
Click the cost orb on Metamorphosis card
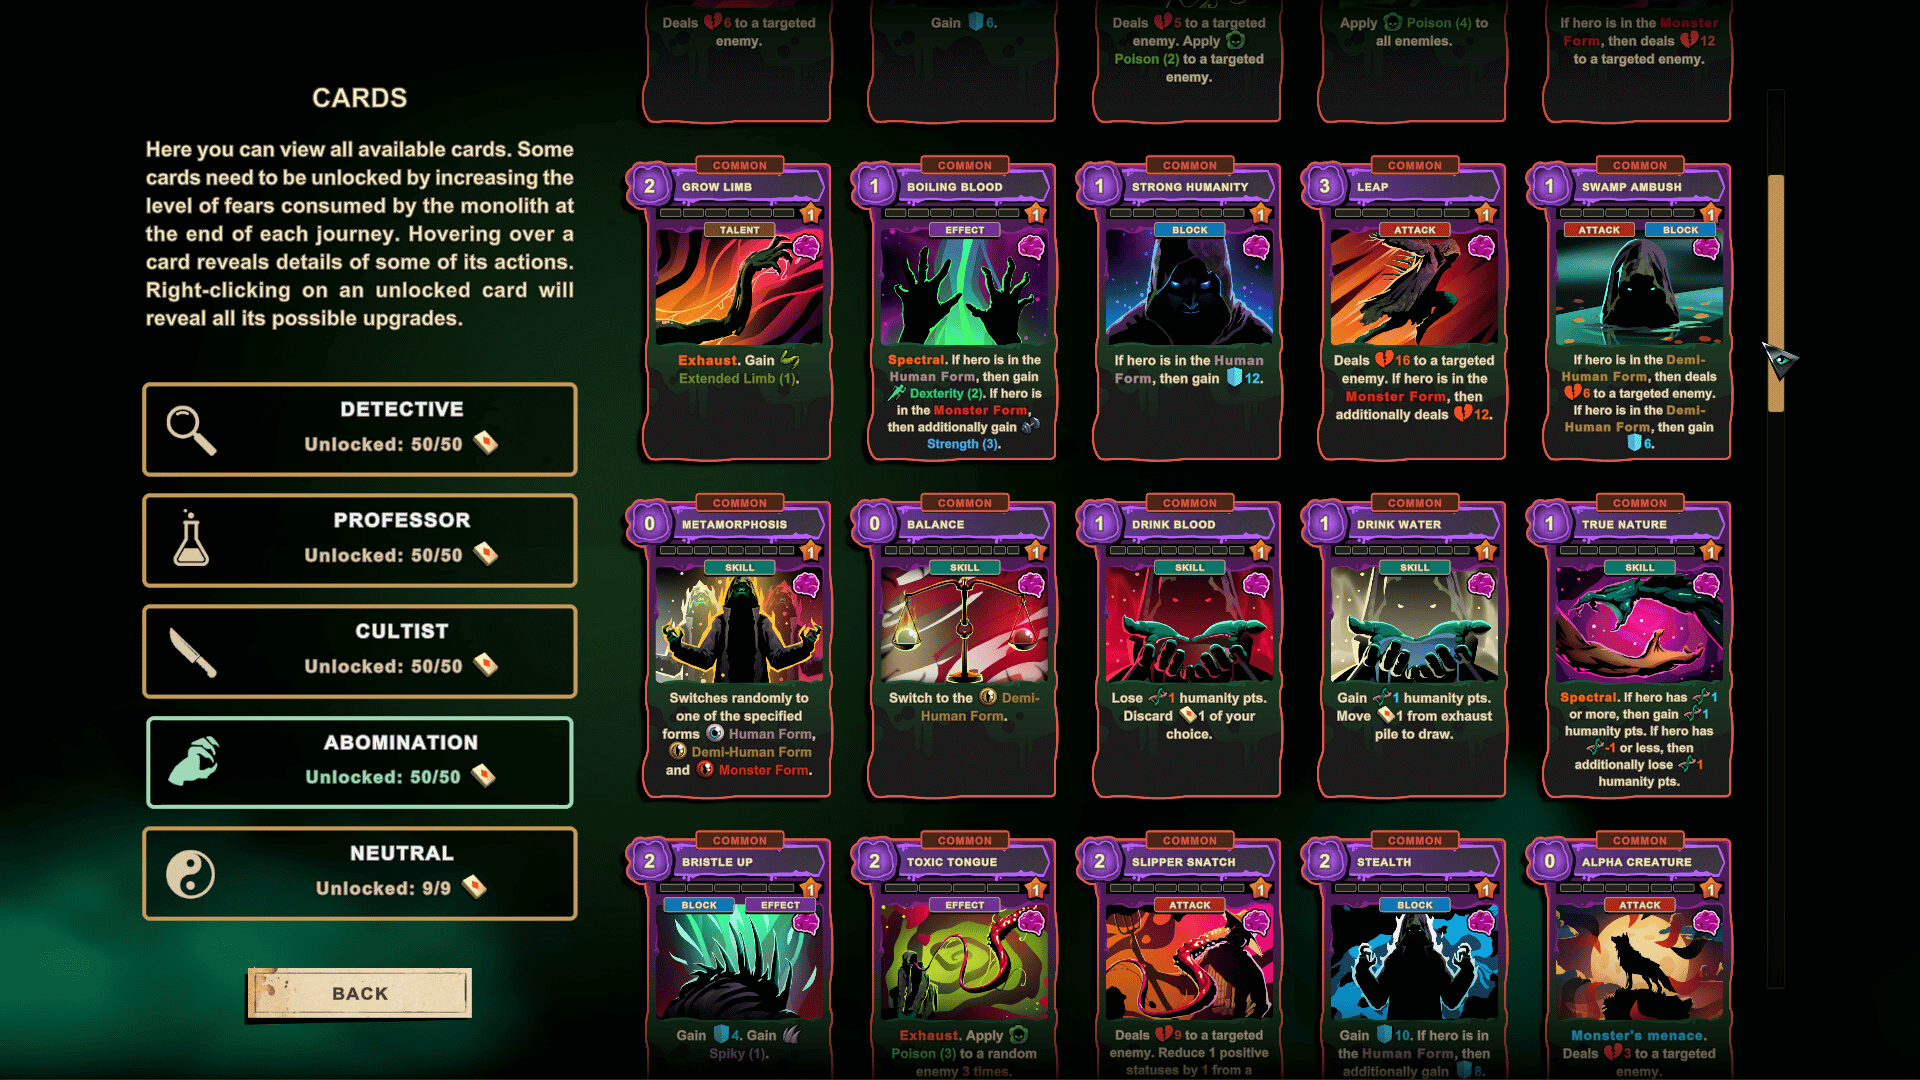click(650, 523)
